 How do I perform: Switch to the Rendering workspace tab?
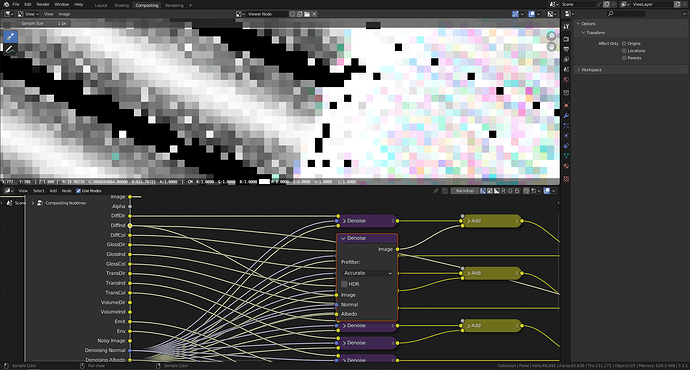tap(174, 5)
